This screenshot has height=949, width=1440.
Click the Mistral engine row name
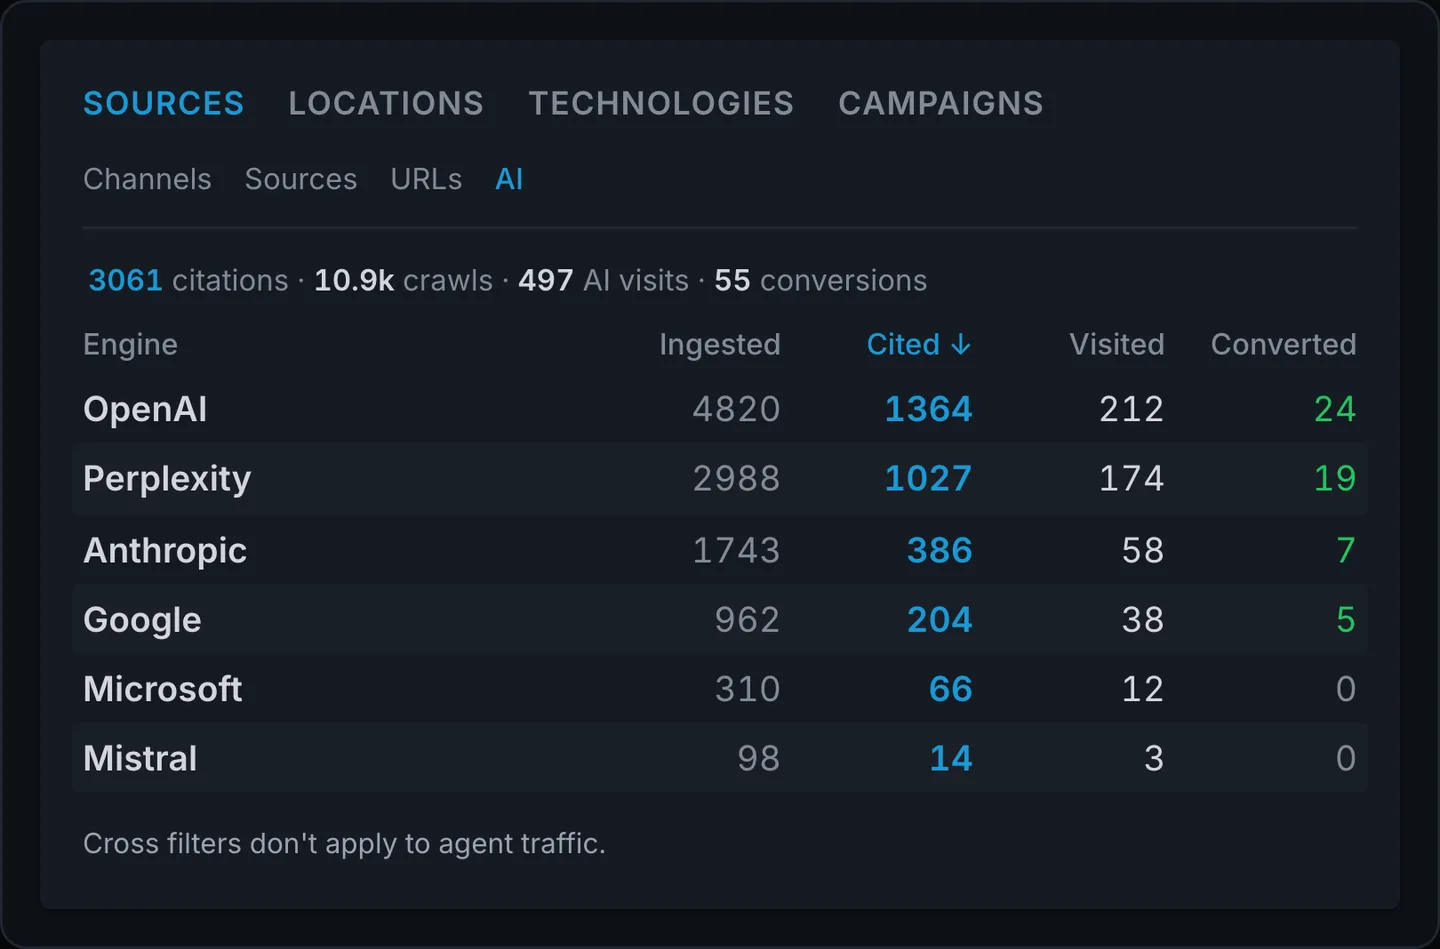point(140,758)
